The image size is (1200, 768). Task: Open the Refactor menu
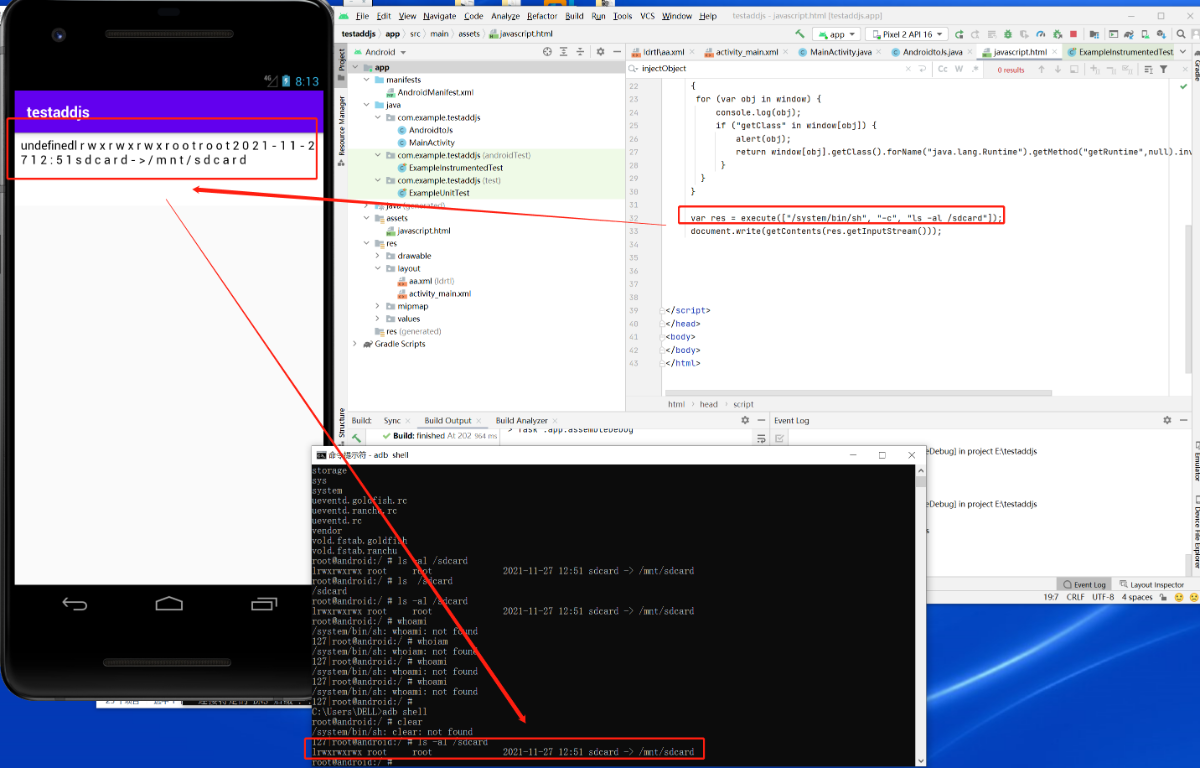click(542, 16)
